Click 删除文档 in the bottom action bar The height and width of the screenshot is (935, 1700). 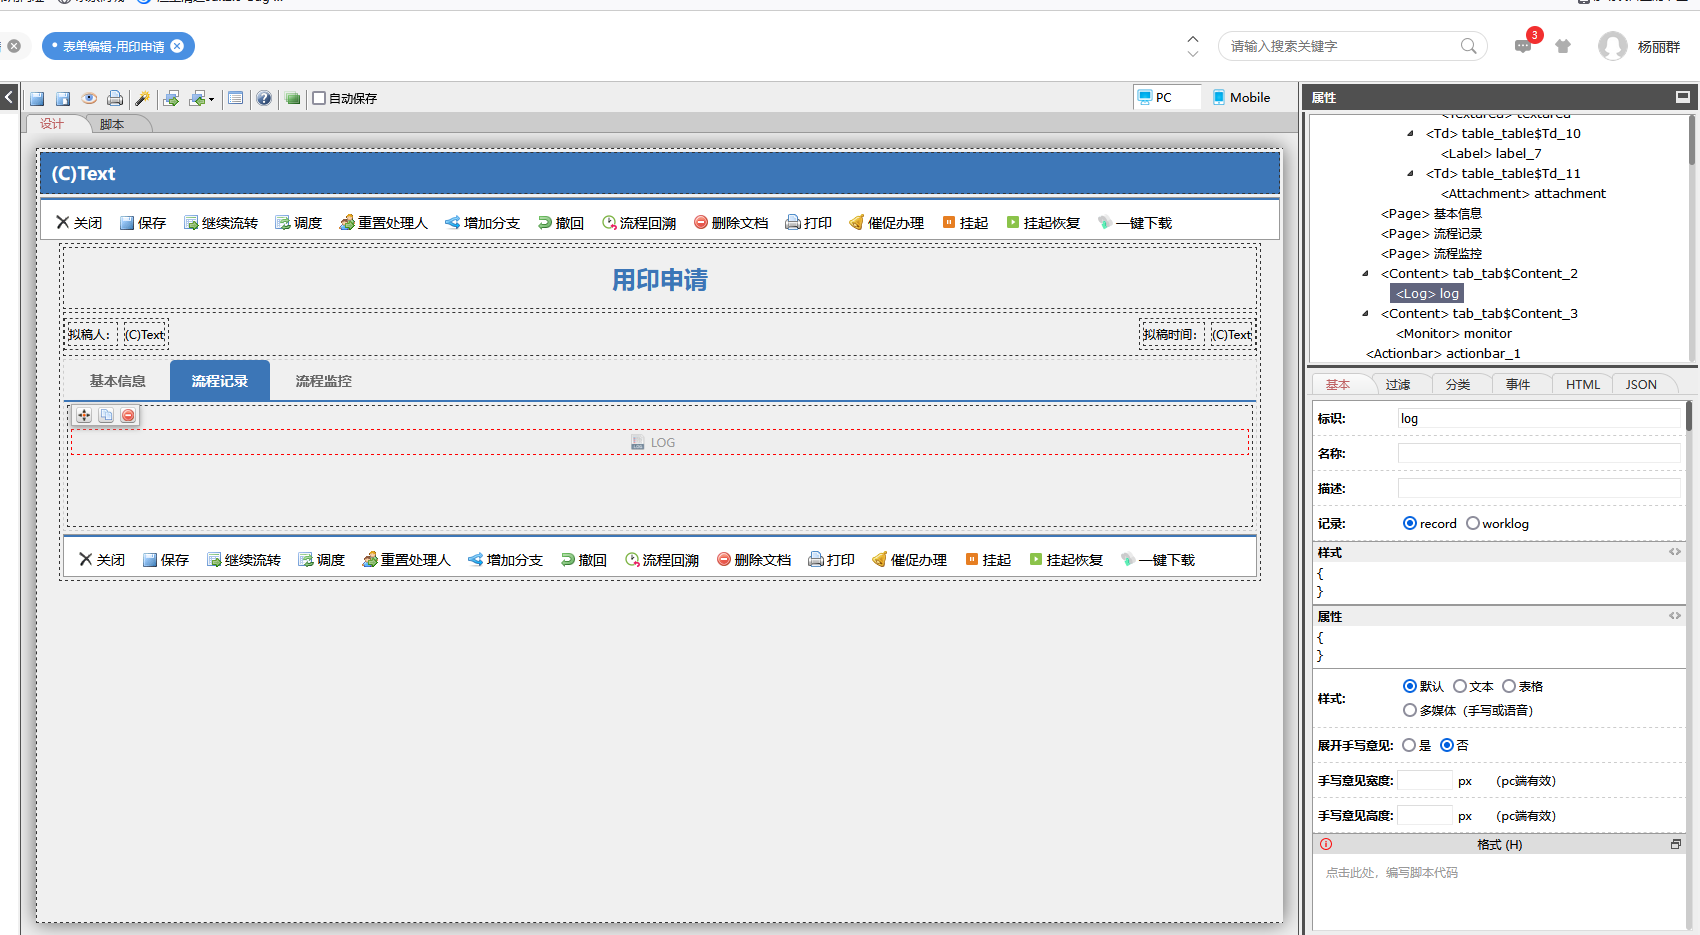754,560
